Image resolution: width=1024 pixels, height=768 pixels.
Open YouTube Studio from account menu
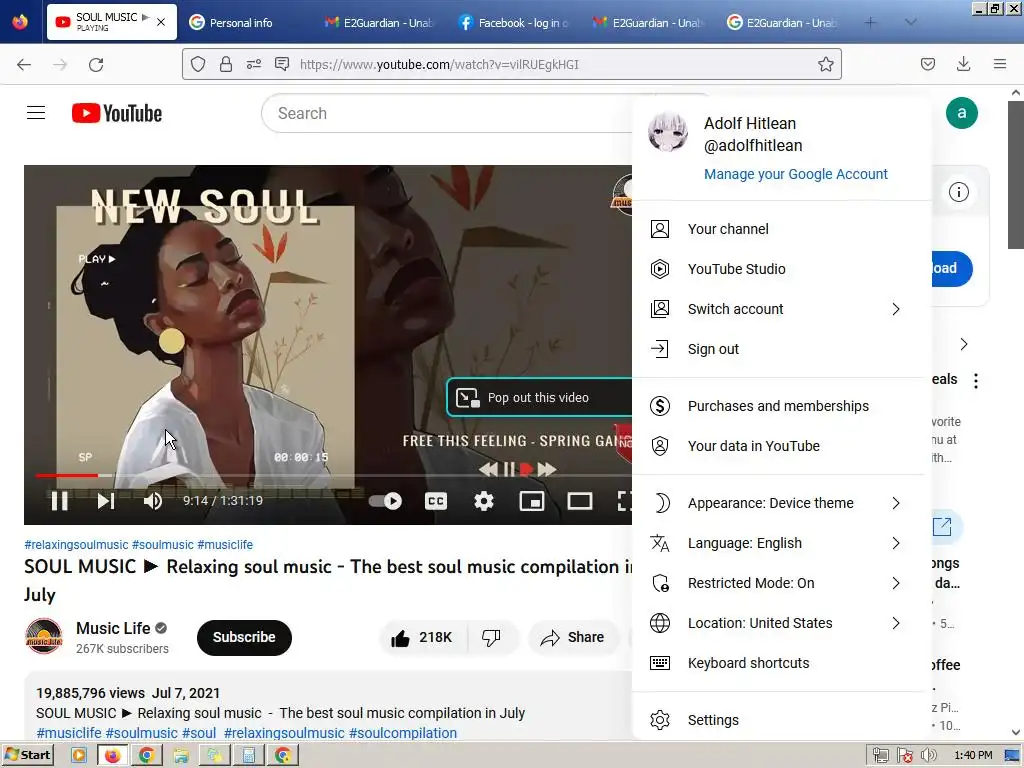[x=781, y=269]
